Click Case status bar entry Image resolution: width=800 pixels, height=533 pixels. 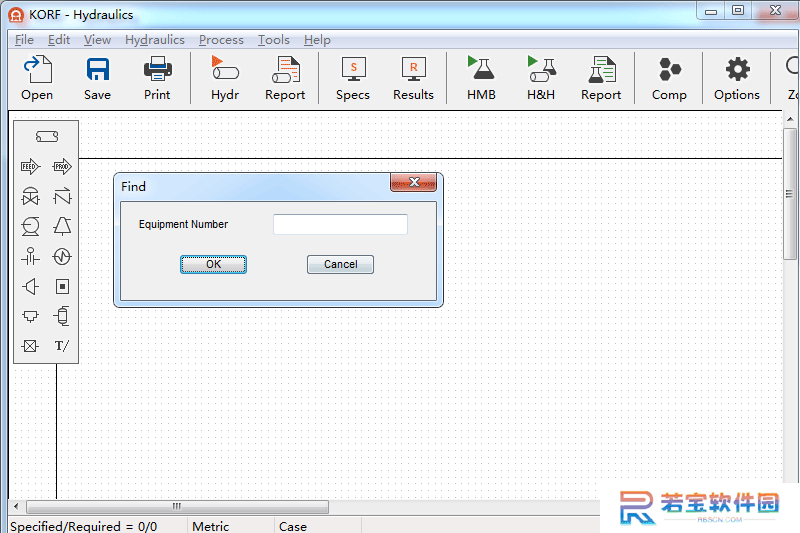(x=293, y=526)
